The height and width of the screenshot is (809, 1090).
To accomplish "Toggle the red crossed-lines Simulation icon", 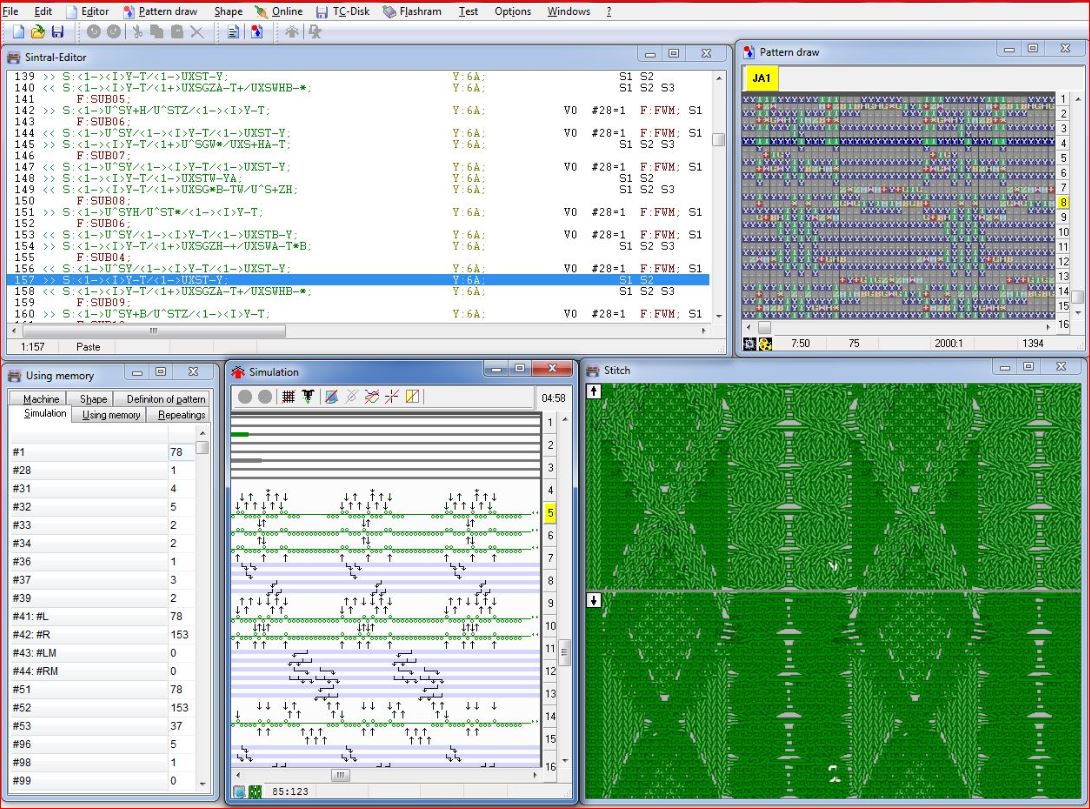I will (391, 397).
